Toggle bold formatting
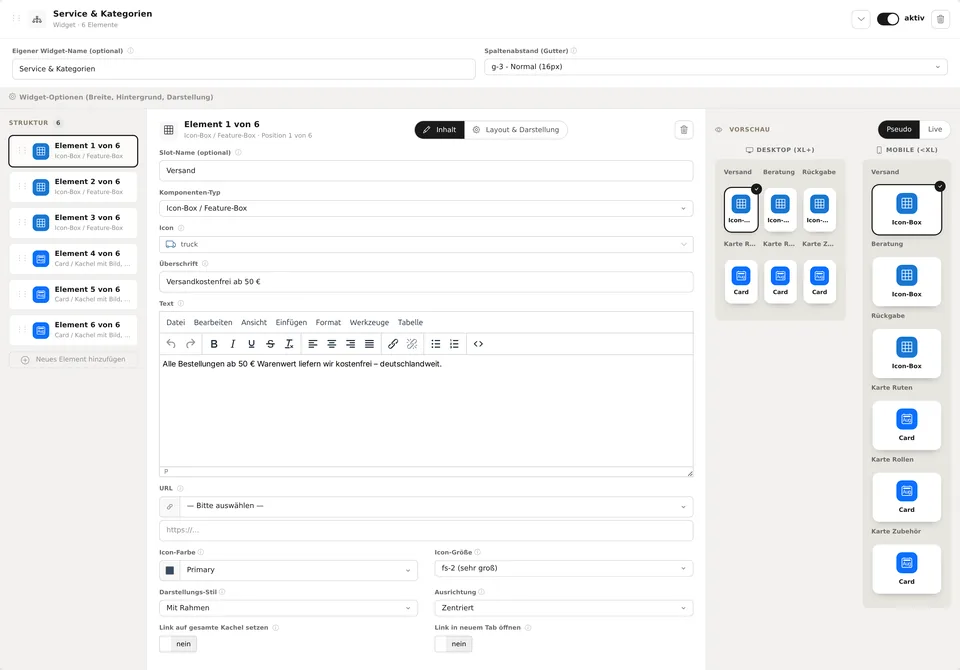960x670 pixels. pyautogui.click(x=214, y=344)
